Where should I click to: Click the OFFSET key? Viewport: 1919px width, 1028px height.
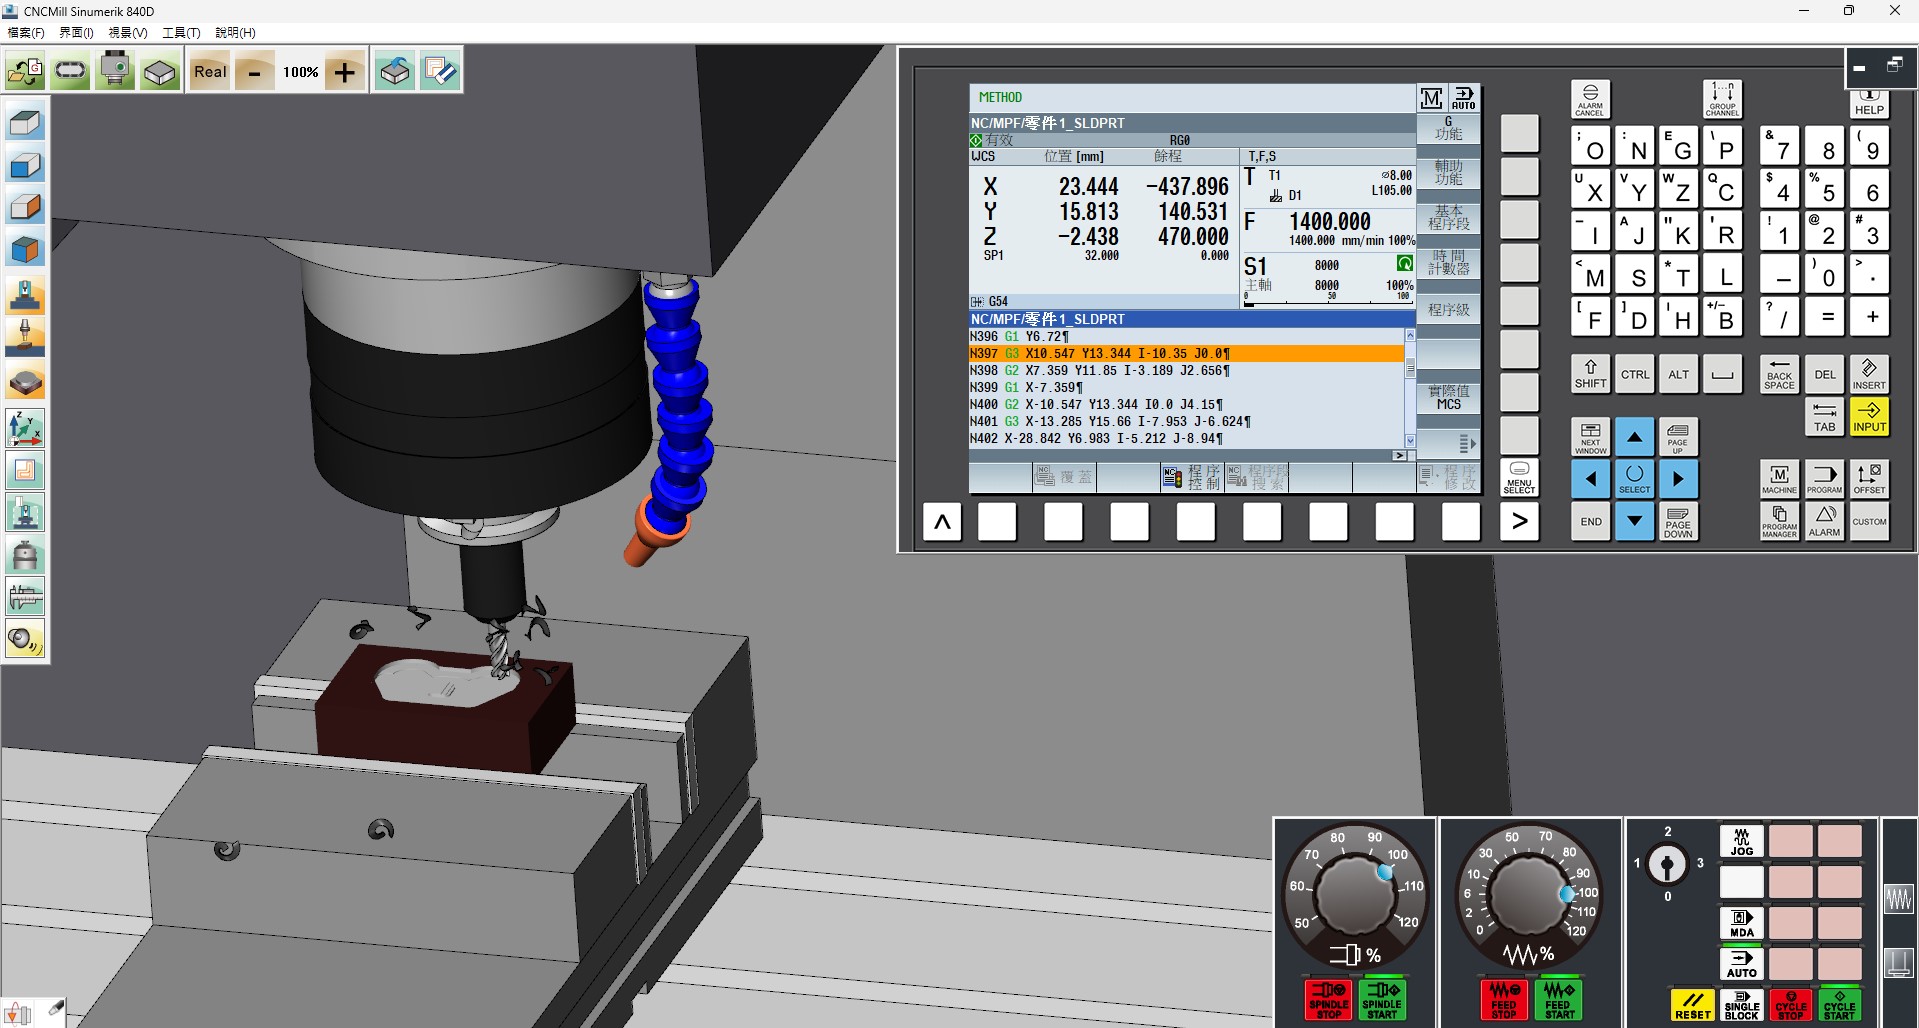pos(1869,480)
